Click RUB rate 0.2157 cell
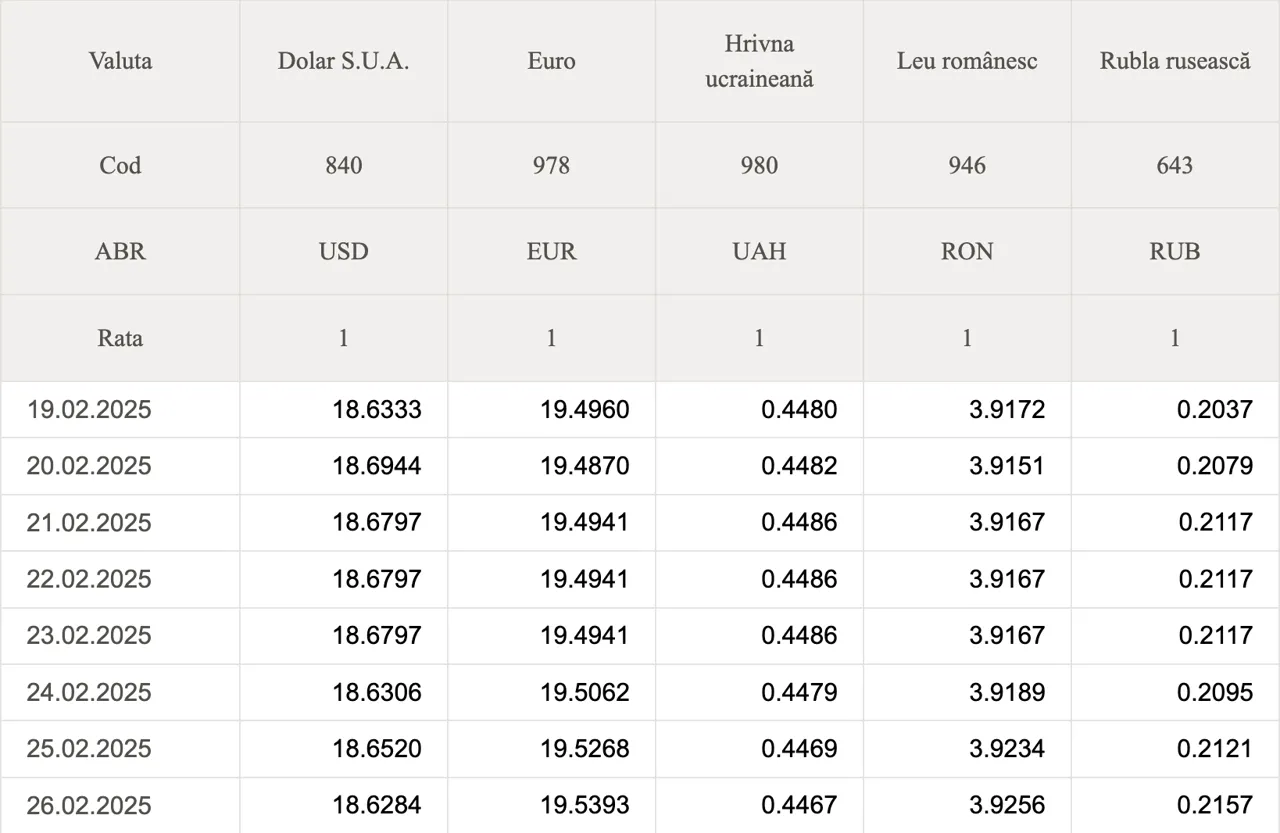Image resolution: width=1280 pixels, height=833 pixels. coord(1176,805)
